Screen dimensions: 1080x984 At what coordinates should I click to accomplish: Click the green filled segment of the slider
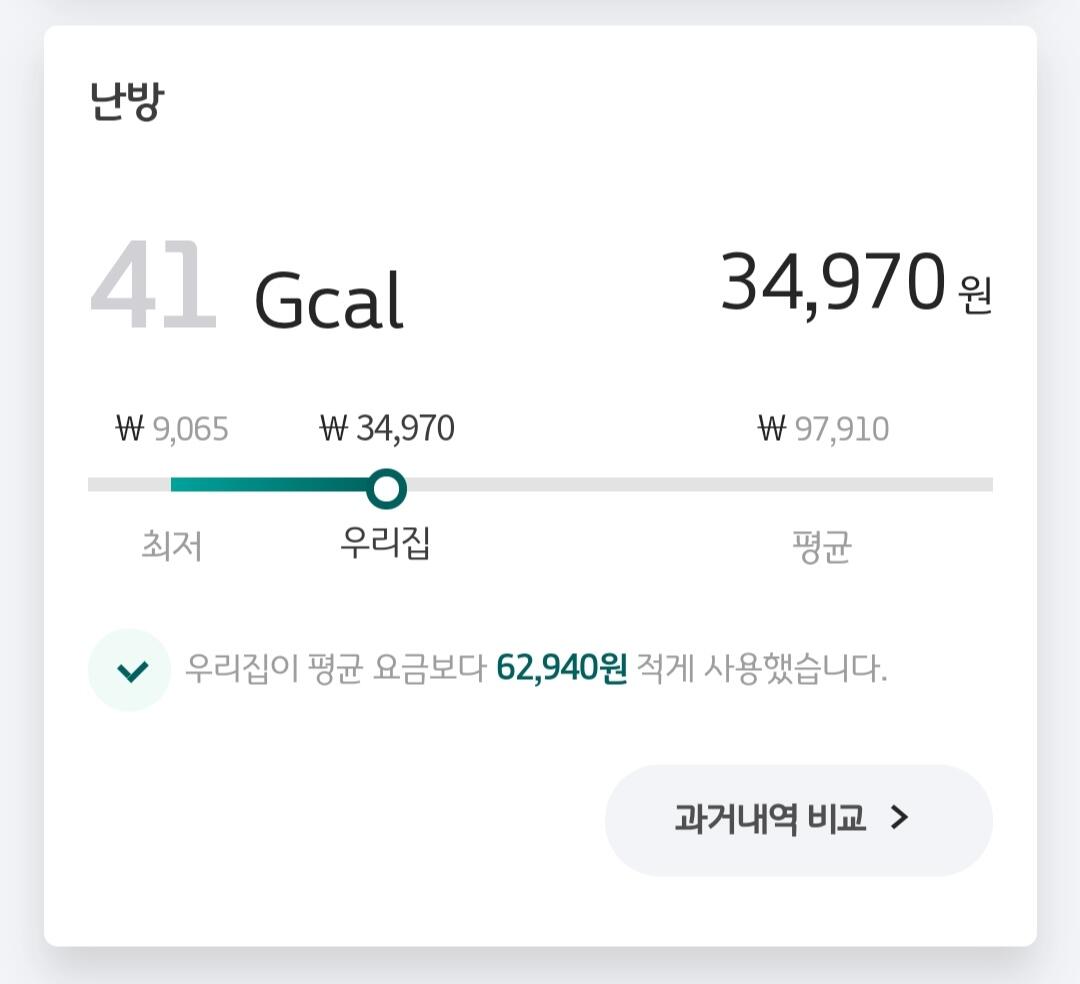point(270,485)
